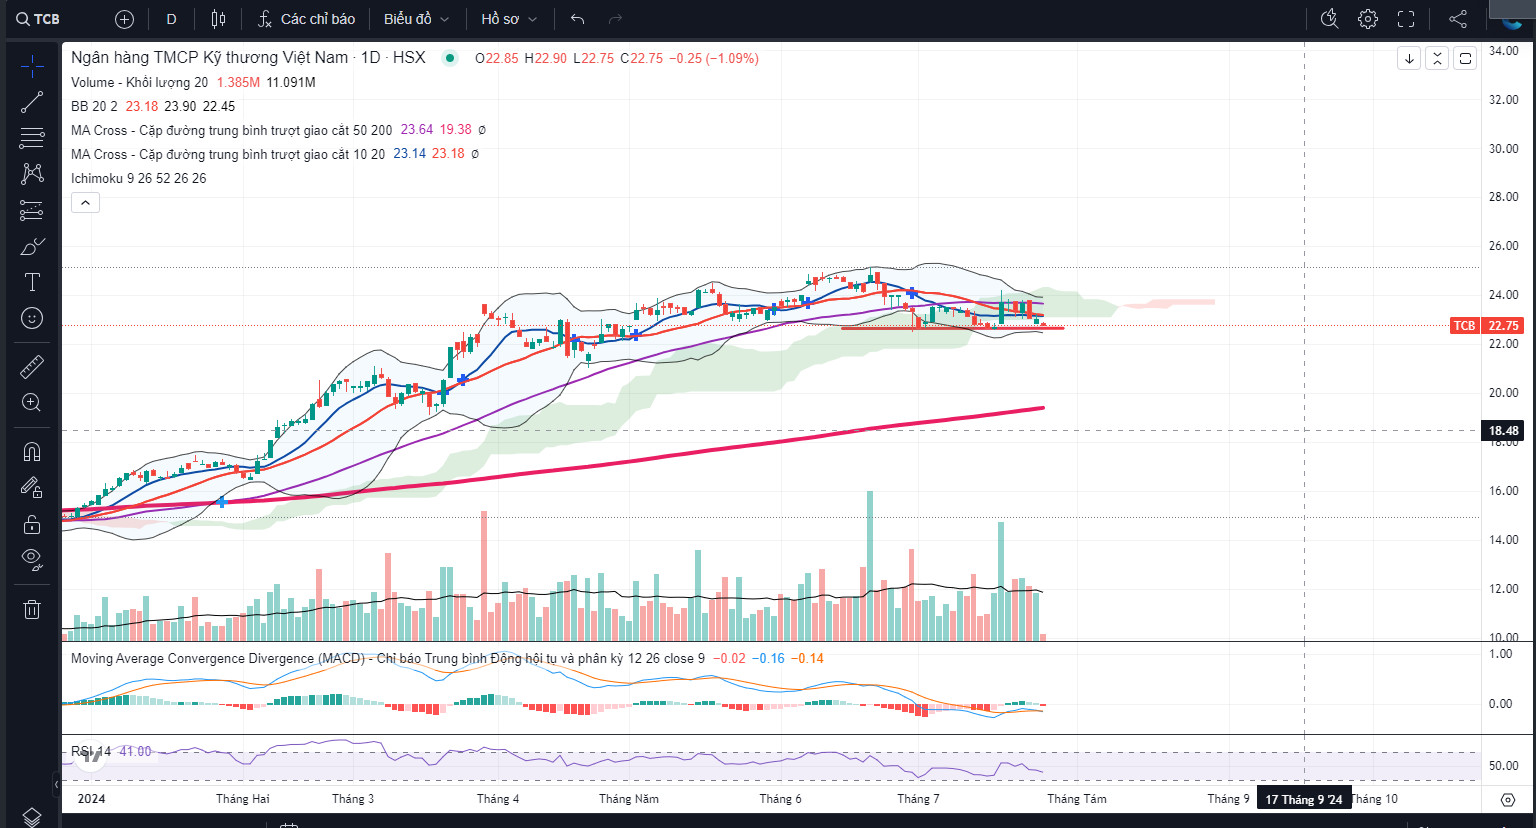Open chart settings with the top gear icon
1536x828 pixels.
click(x=1368, y=19)
